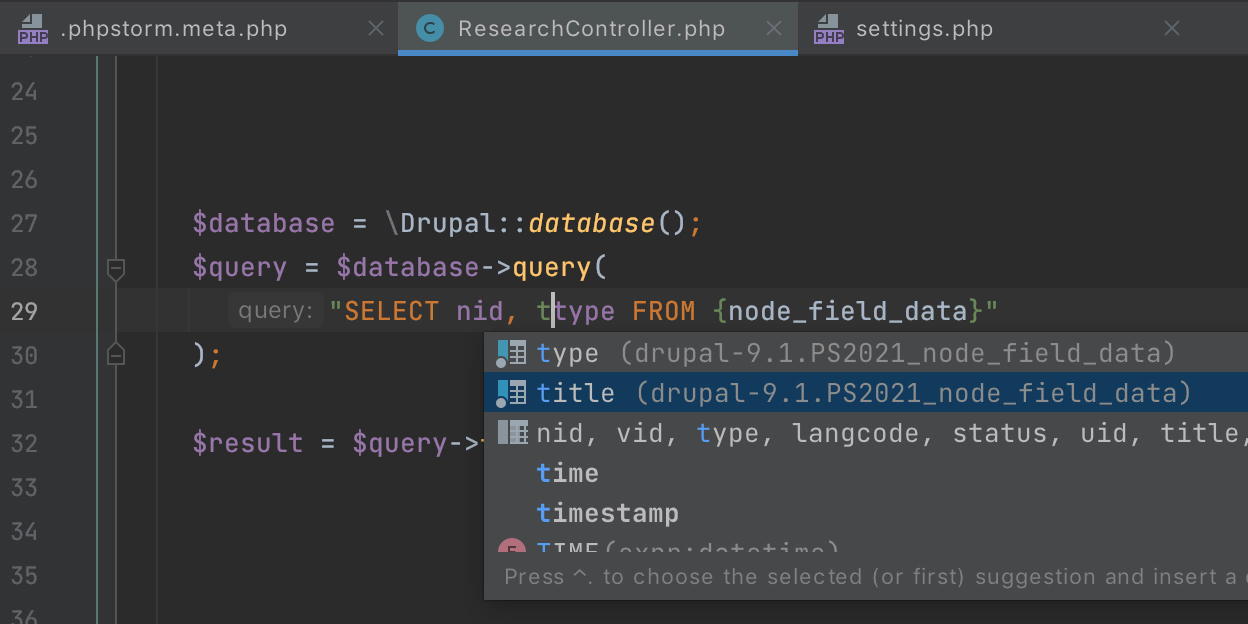
Task: Click PHP file icon on .phpstorm.meta.php tab
Action: (32, 29)
